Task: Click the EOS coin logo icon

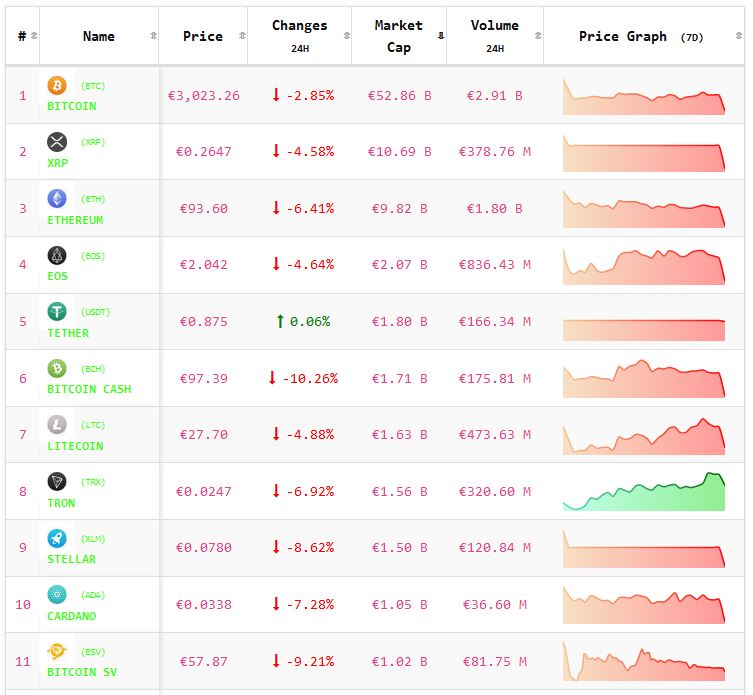Action: [57, 256]
